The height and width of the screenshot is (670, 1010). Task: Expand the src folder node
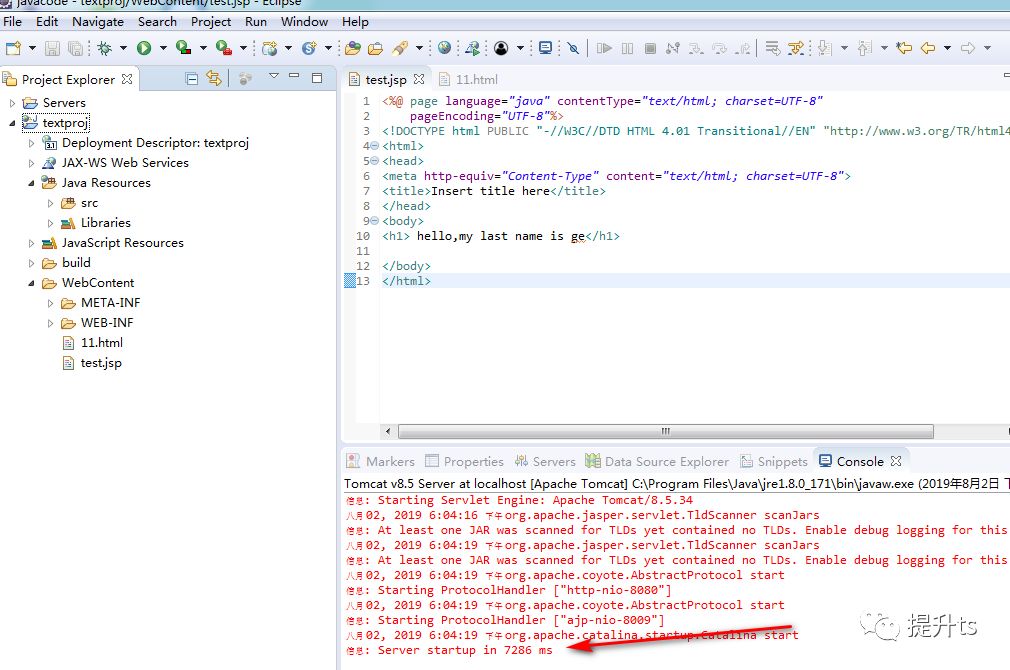coord(50,203)
